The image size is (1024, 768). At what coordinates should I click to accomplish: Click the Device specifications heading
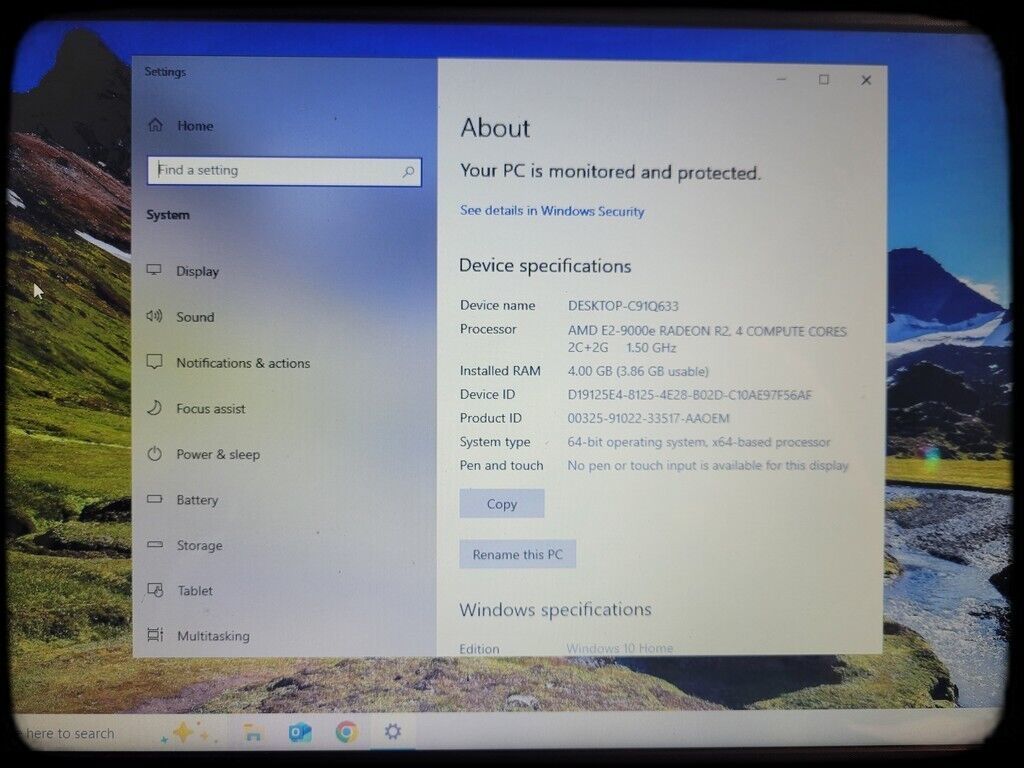pos(545,266)
